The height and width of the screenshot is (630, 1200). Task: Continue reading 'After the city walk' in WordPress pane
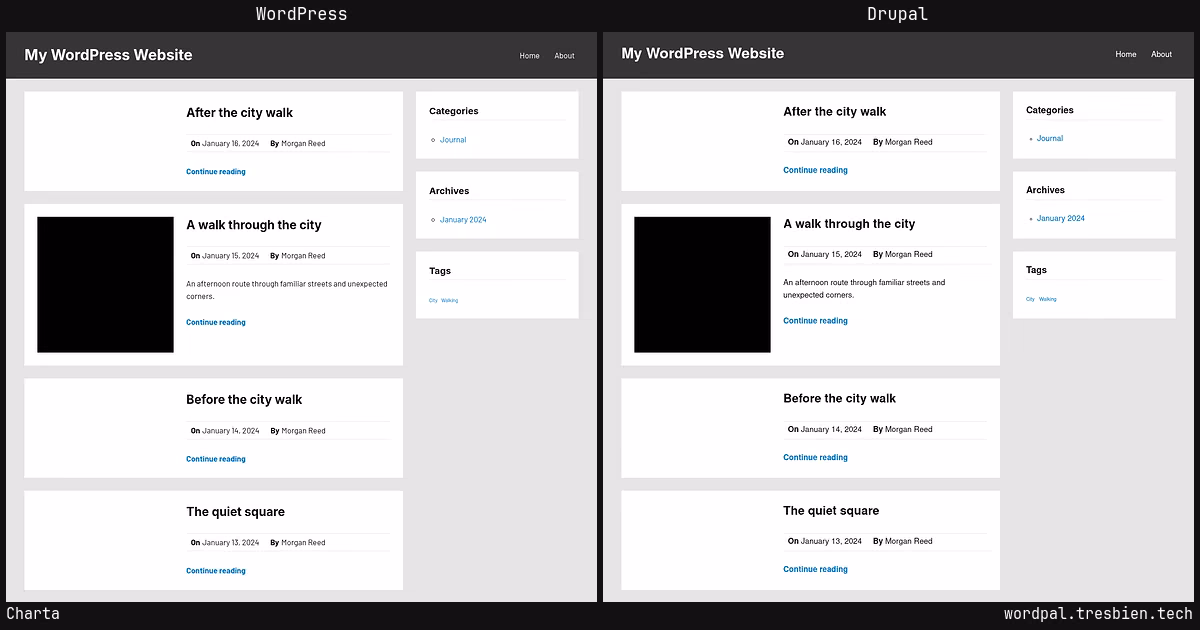215,172
